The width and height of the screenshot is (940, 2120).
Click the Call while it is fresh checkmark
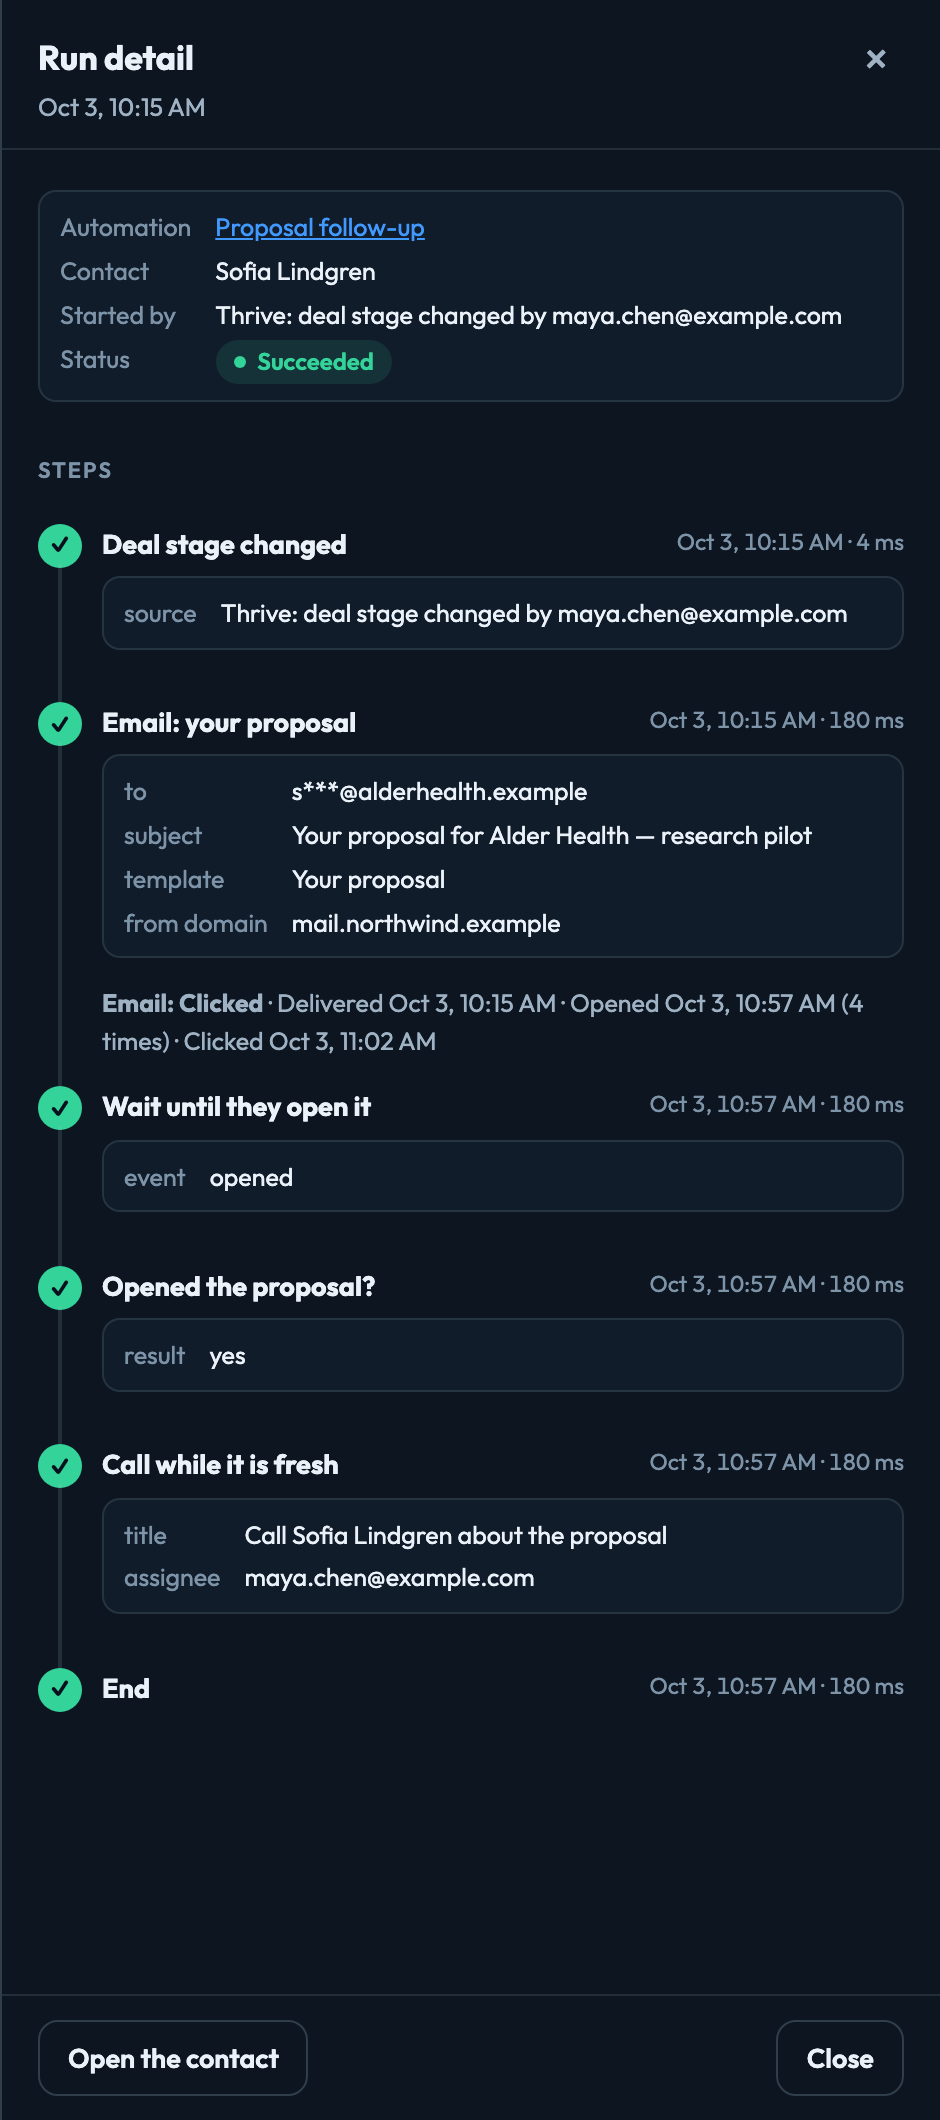tap(60, 1465)
